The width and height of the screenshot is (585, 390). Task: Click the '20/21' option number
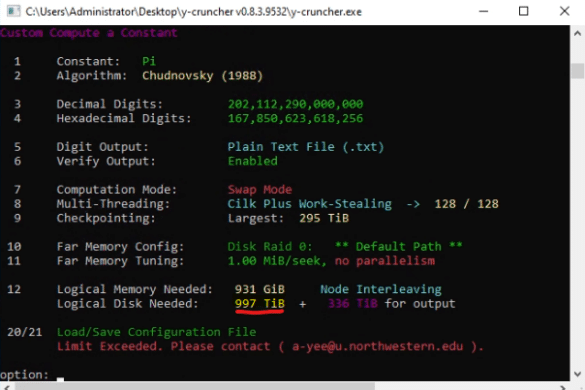click(x=25, y=332)
